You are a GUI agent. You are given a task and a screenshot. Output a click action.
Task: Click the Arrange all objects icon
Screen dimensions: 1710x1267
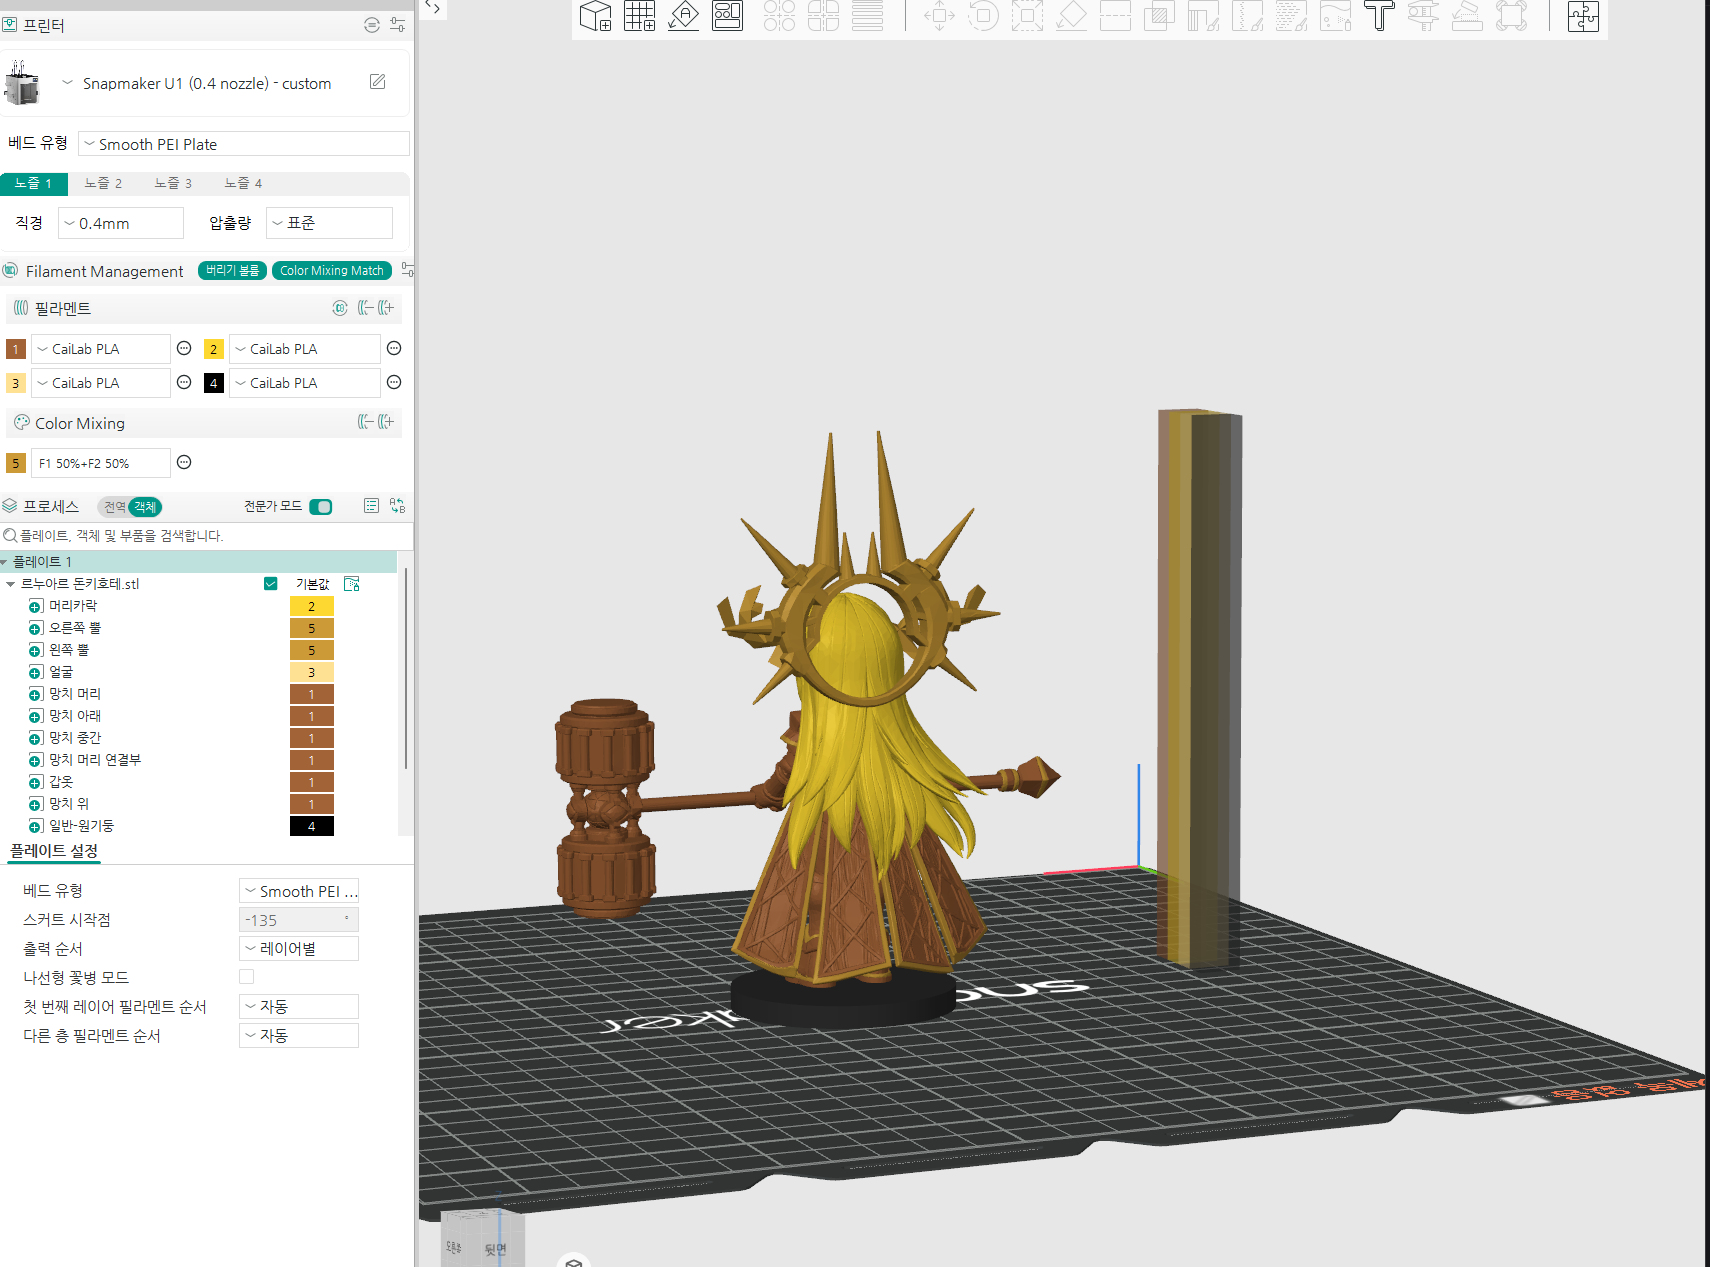point(727,16)
